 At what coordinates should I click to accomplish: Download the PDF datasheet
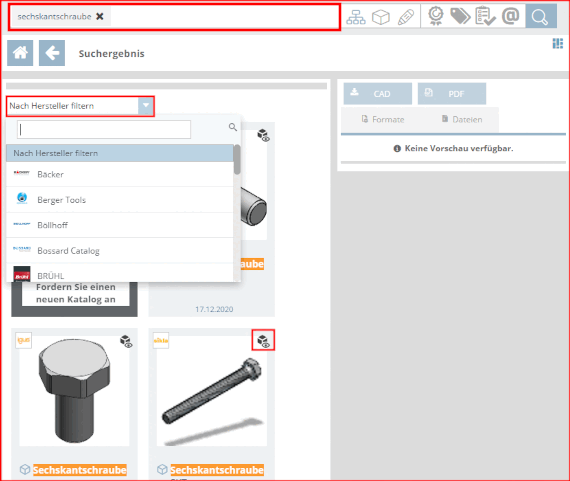[451, 94]
